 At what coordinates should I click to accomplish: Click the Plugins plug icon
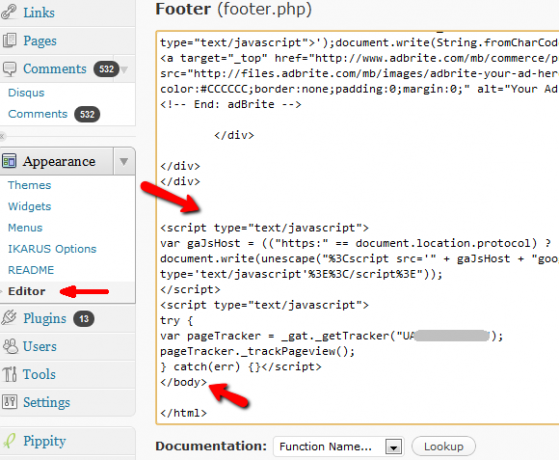(x=9, y=317)
